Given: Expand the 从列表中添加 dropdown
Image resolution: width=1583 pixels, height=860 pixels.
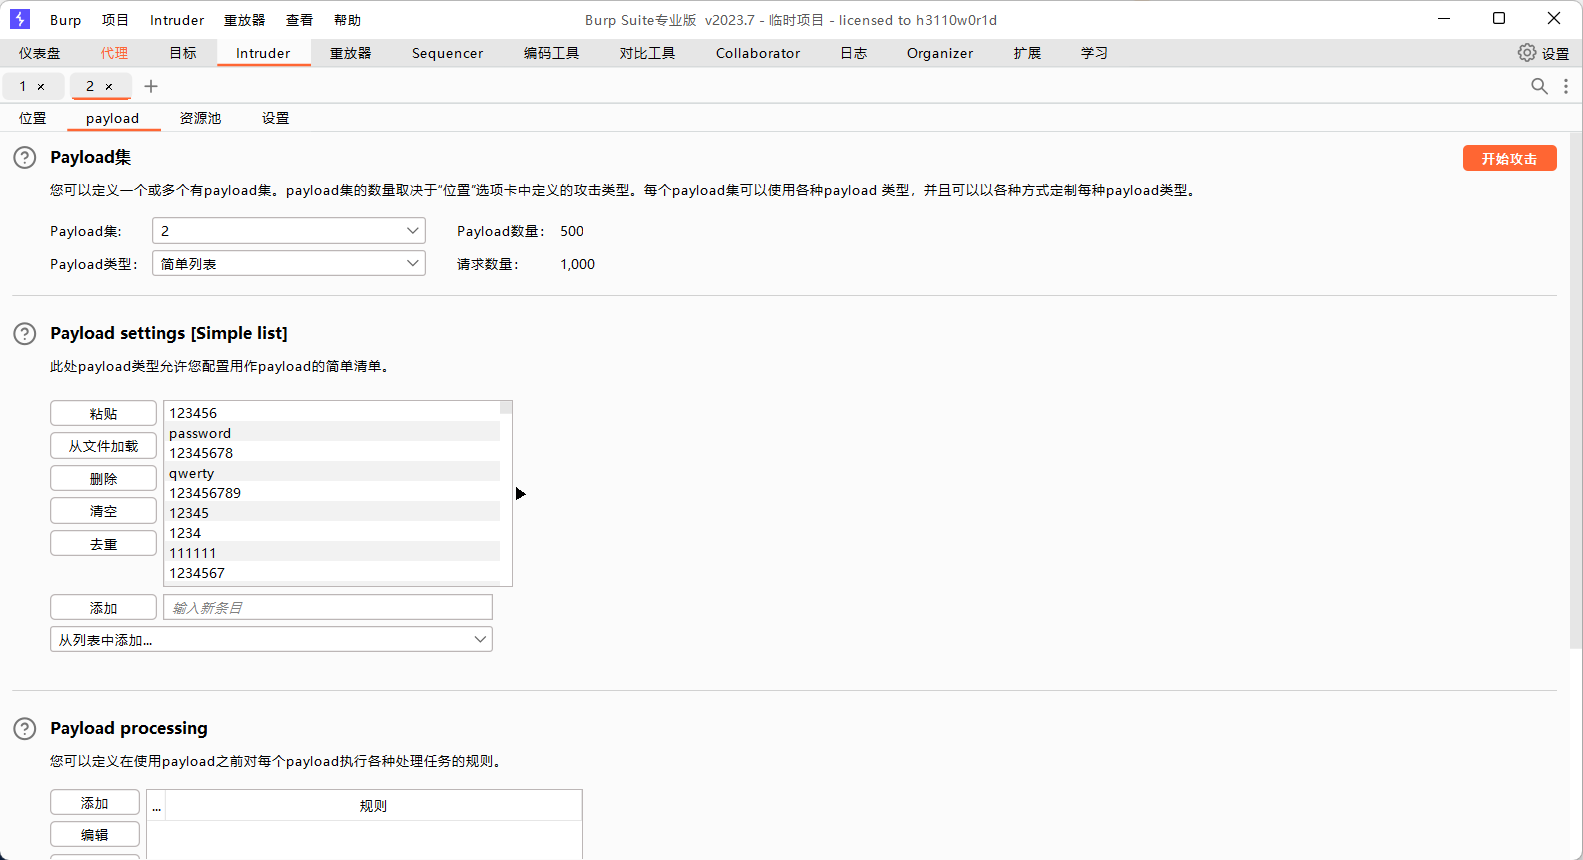Looking at the screenshot, I should point(271,639).
